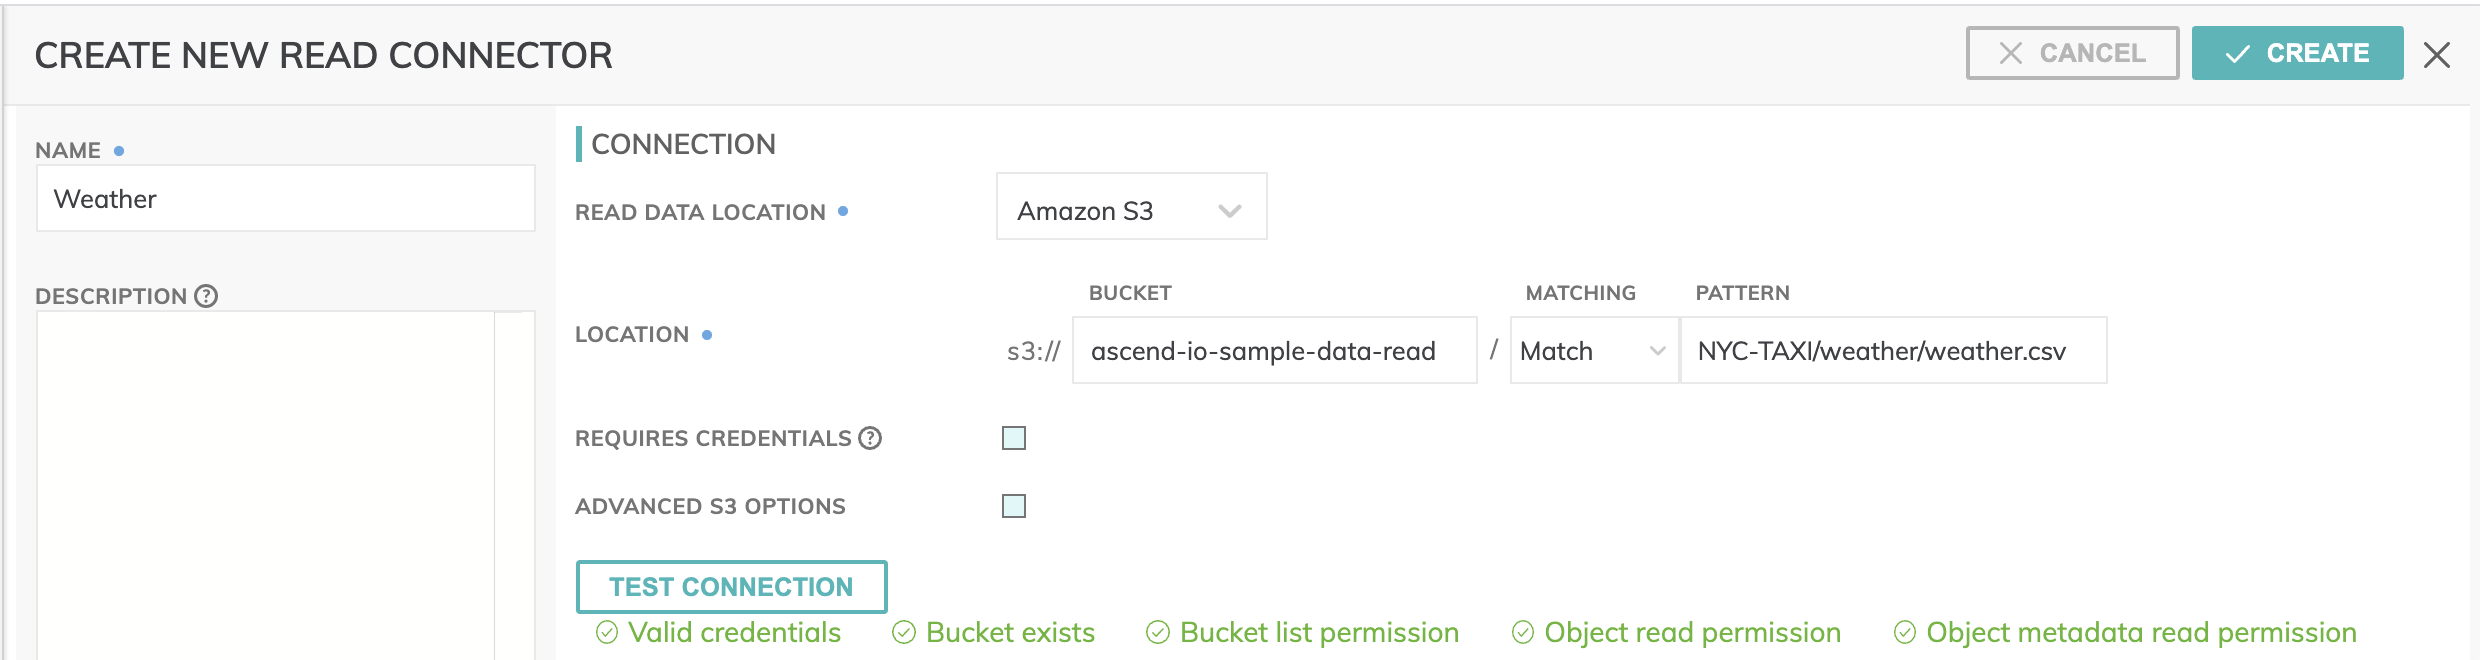Enable the Requires Credentials checkbox
2480x660 pixels.
pos(1014,438)
